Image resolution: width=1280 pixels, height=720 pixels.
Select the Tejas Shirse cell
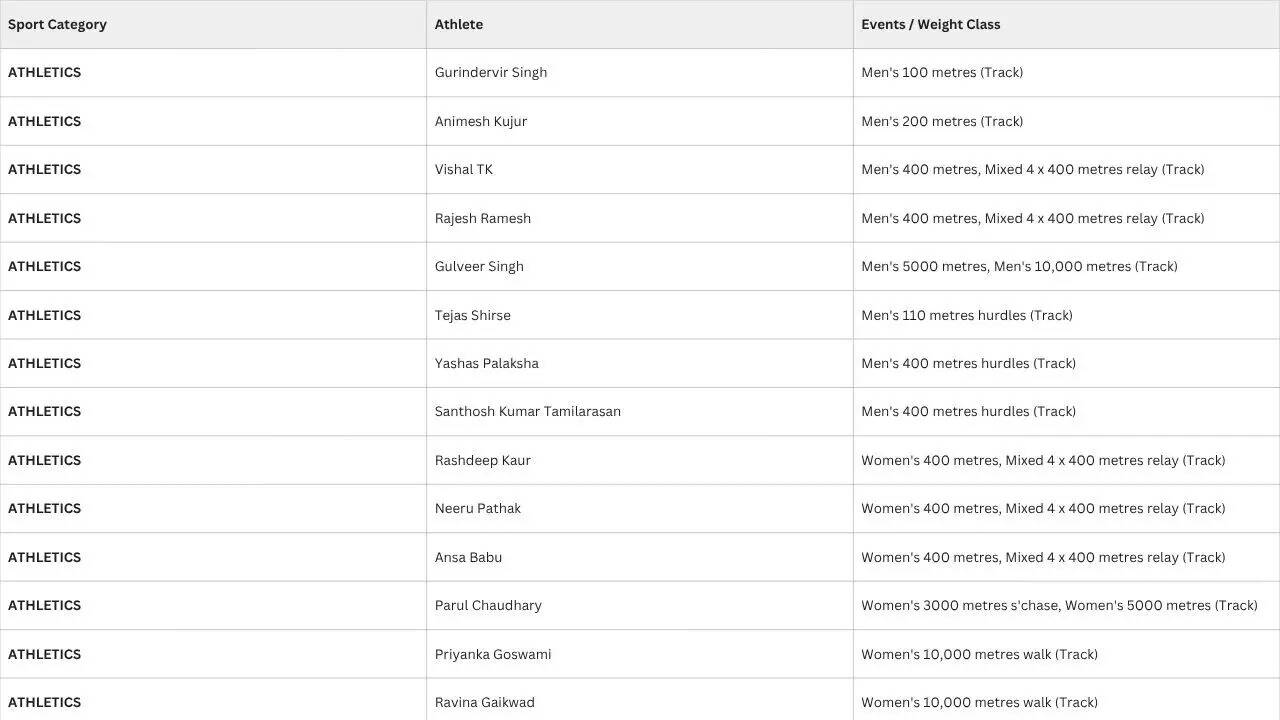click(640, 315)
